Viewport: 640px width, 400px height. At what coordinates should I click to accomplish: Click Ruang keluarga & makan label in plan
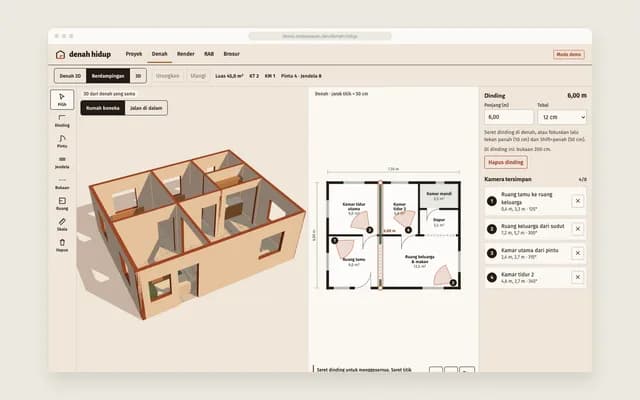coord(420,259)
